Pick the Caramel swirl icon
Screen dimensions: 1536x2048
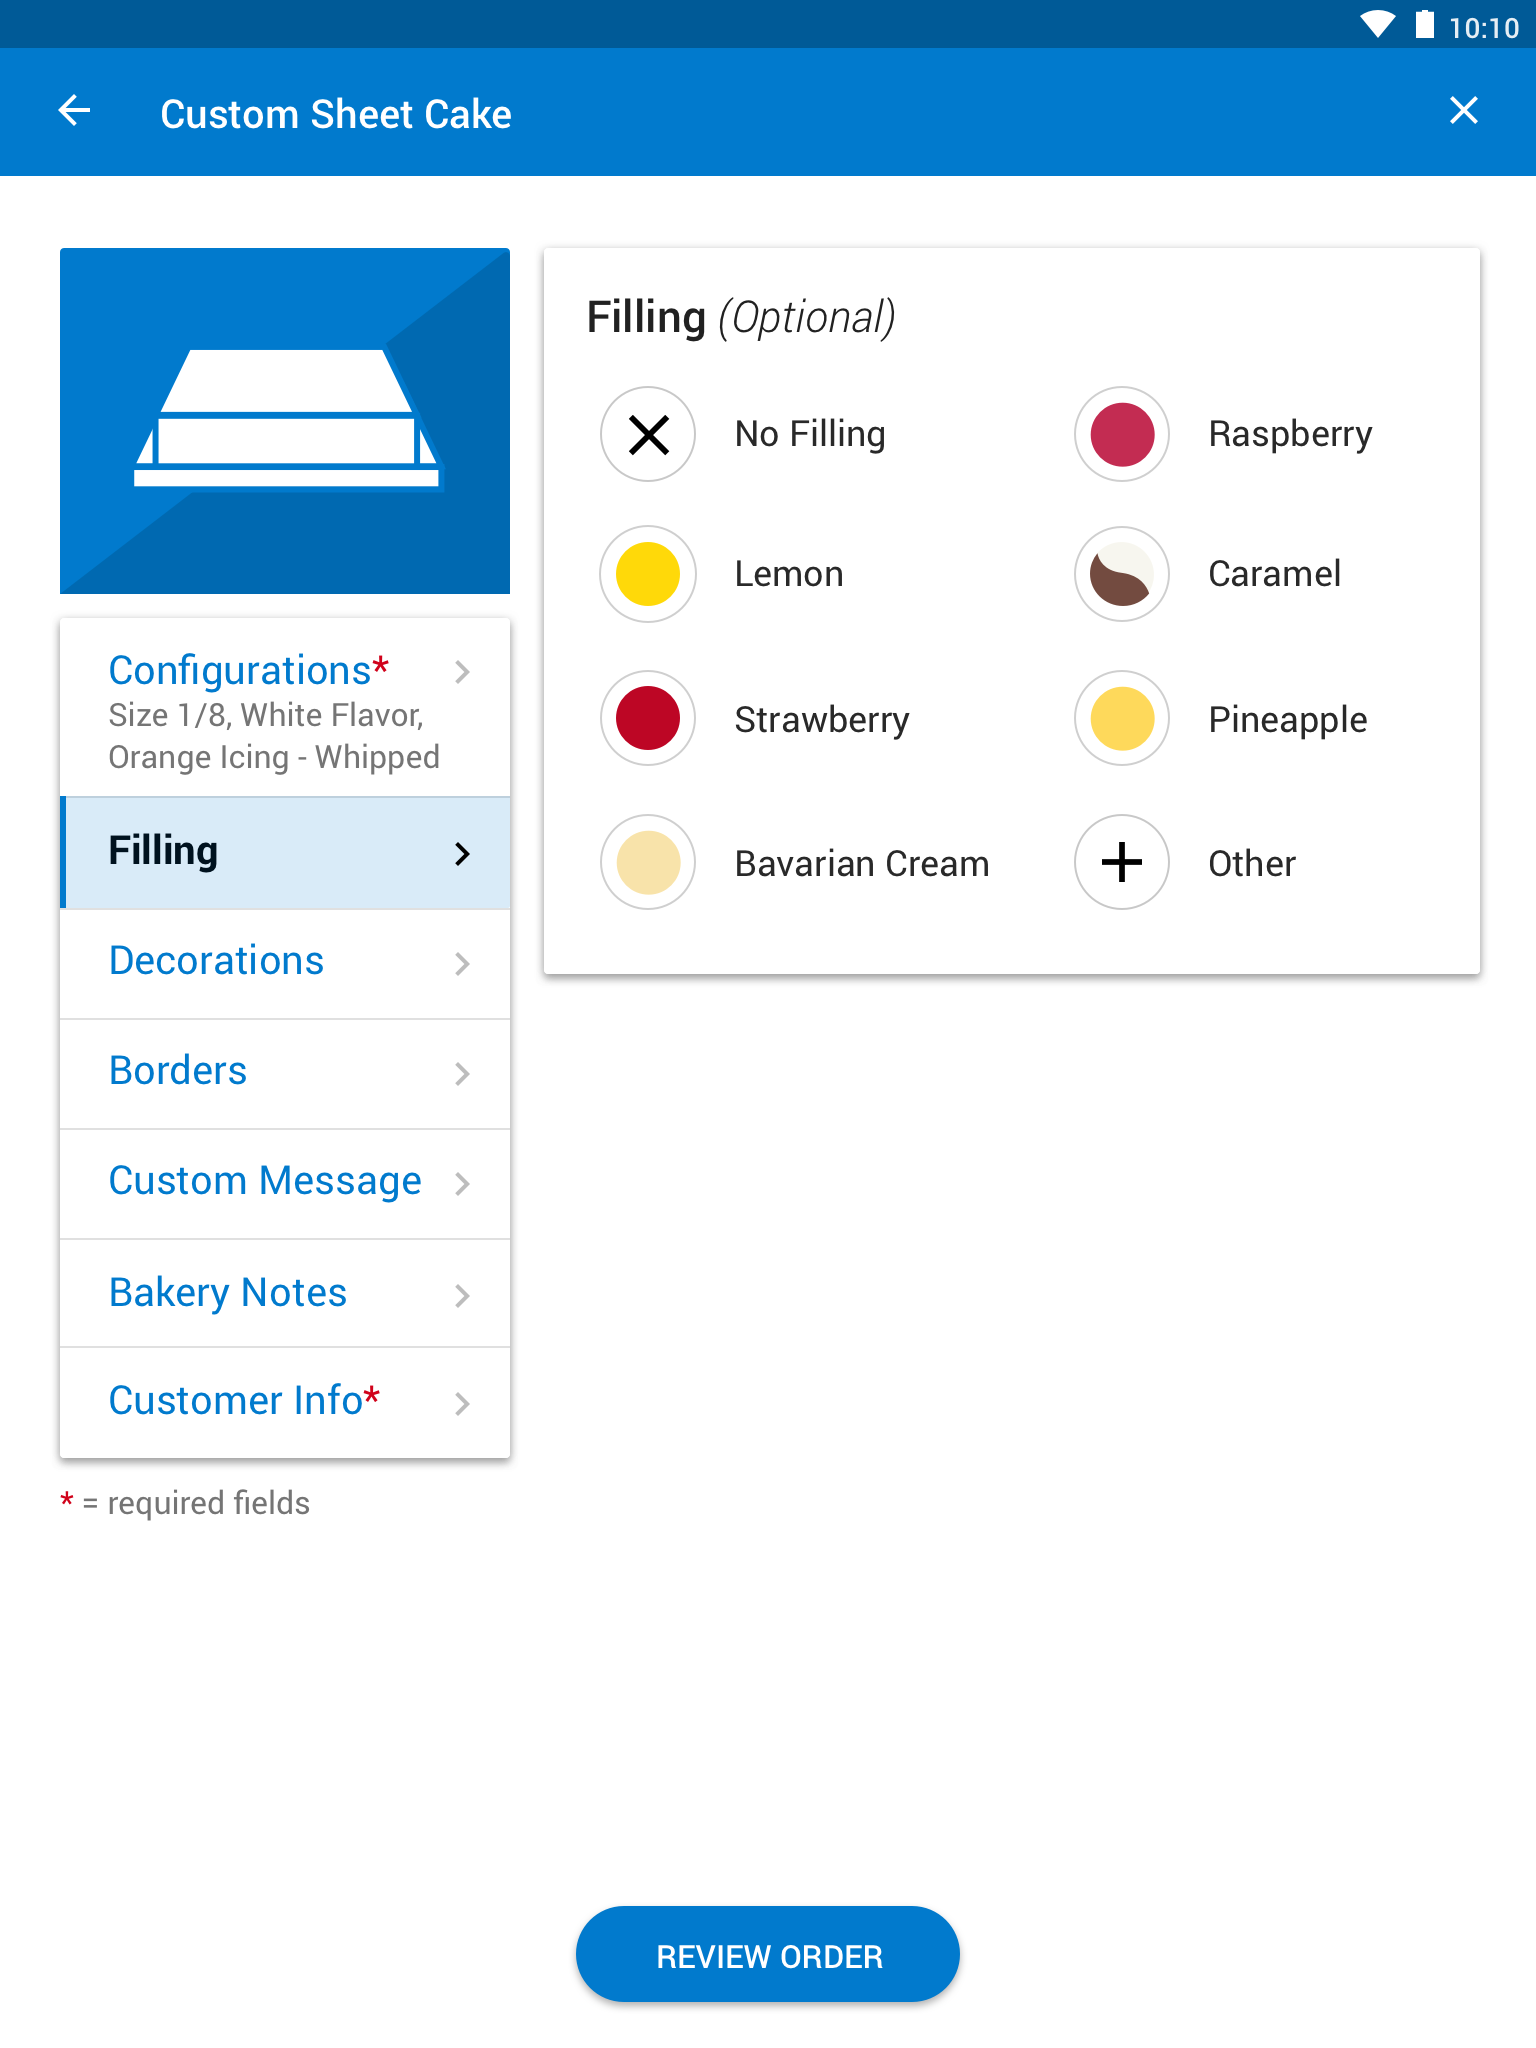click(x=1122, y=574)
